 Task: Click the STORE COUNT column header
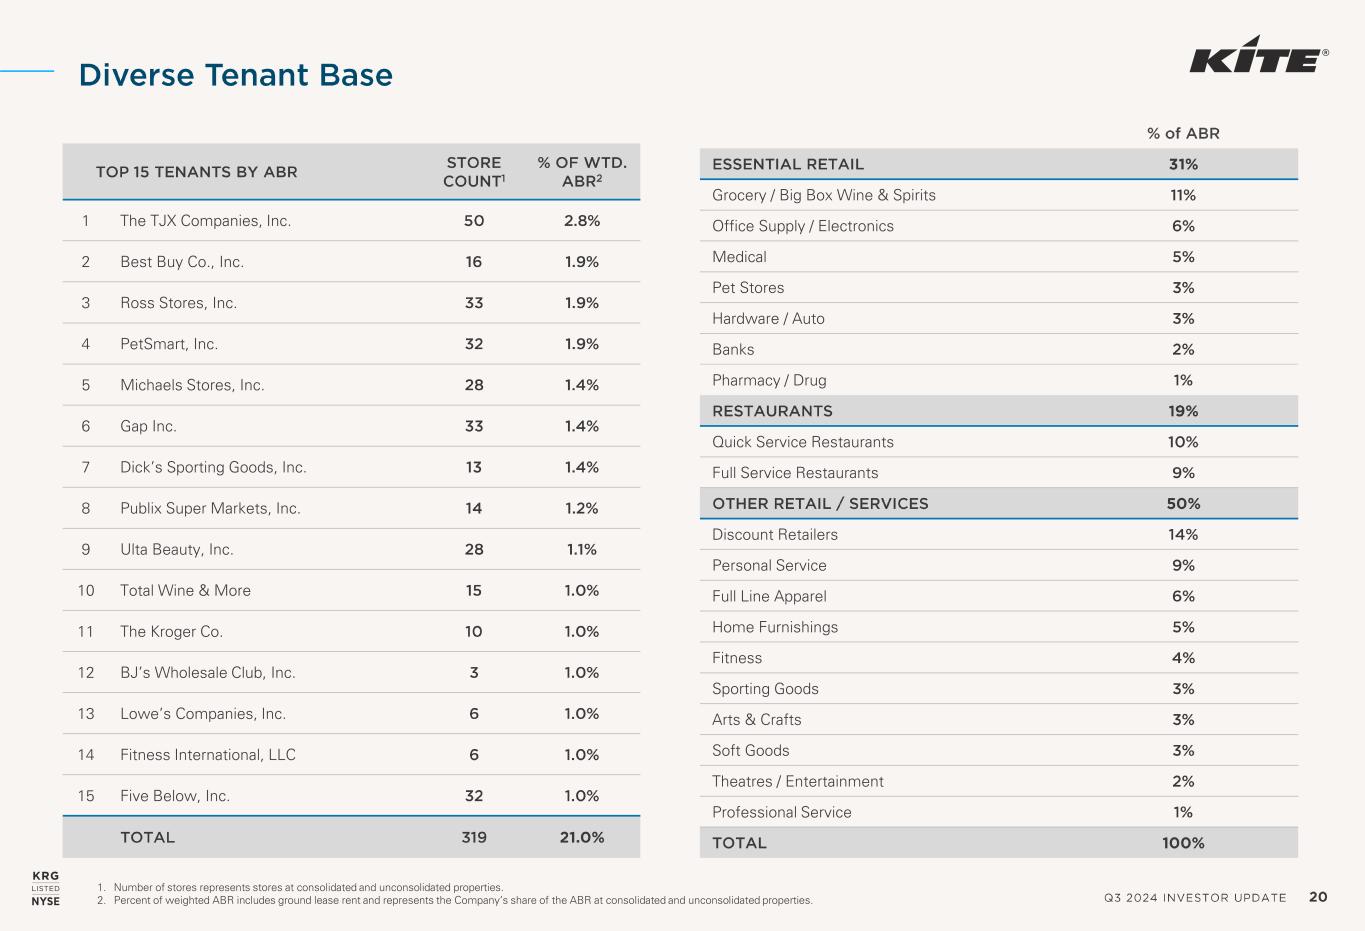click(x=474, y=171)
